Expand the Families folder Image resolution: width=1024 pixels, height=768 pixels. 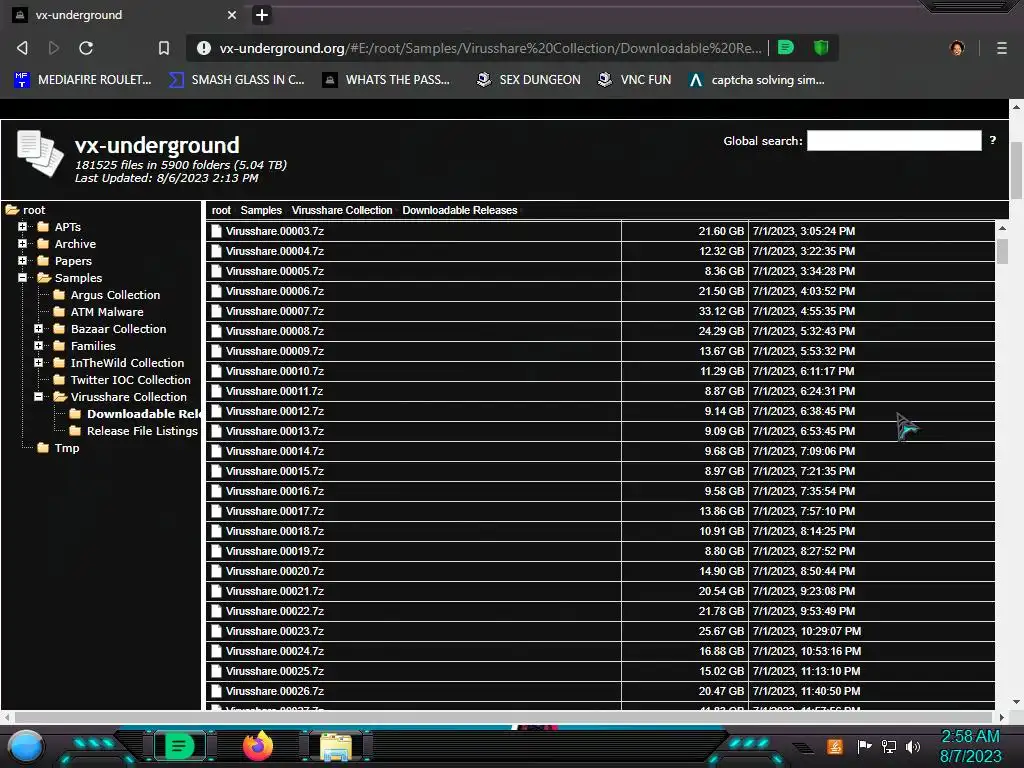pos(39,345)
